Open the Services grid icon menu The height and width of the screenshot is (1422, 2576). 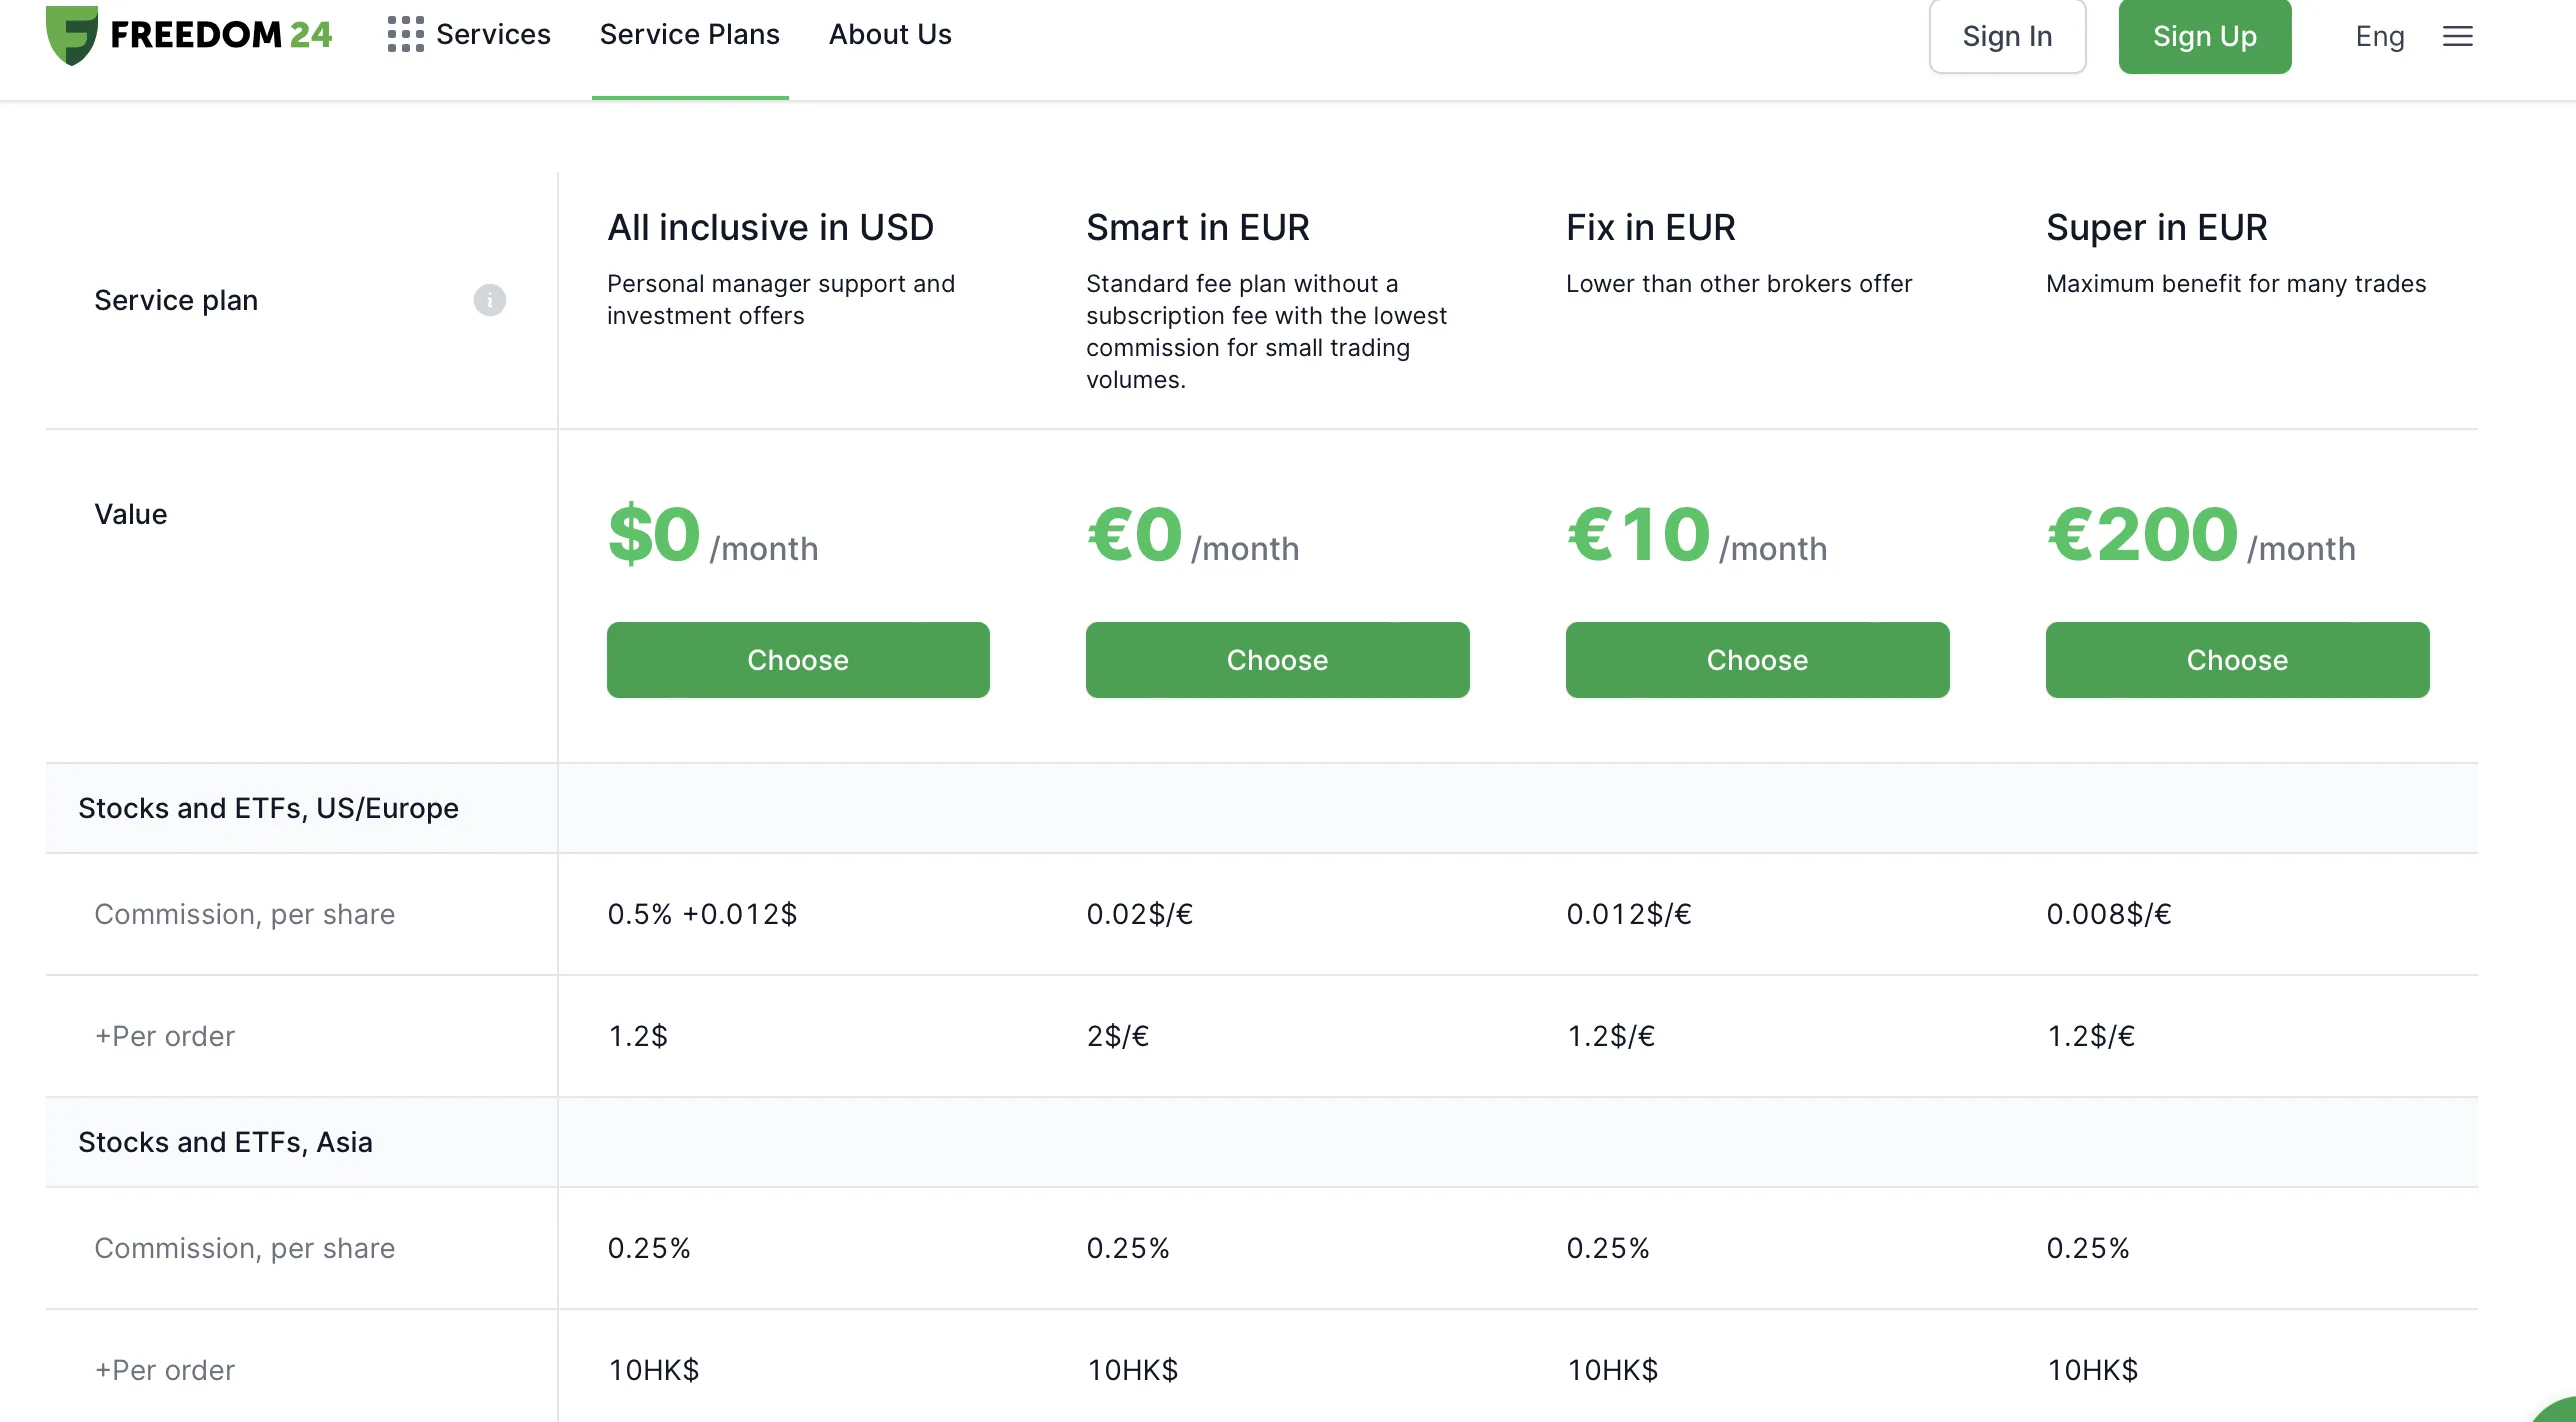tap(405, 34)
